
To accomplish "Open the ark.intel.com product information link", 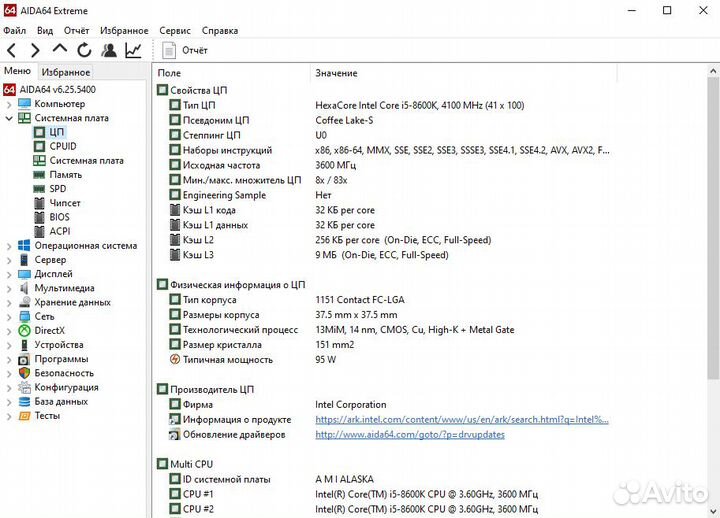I will pos(462,419).
